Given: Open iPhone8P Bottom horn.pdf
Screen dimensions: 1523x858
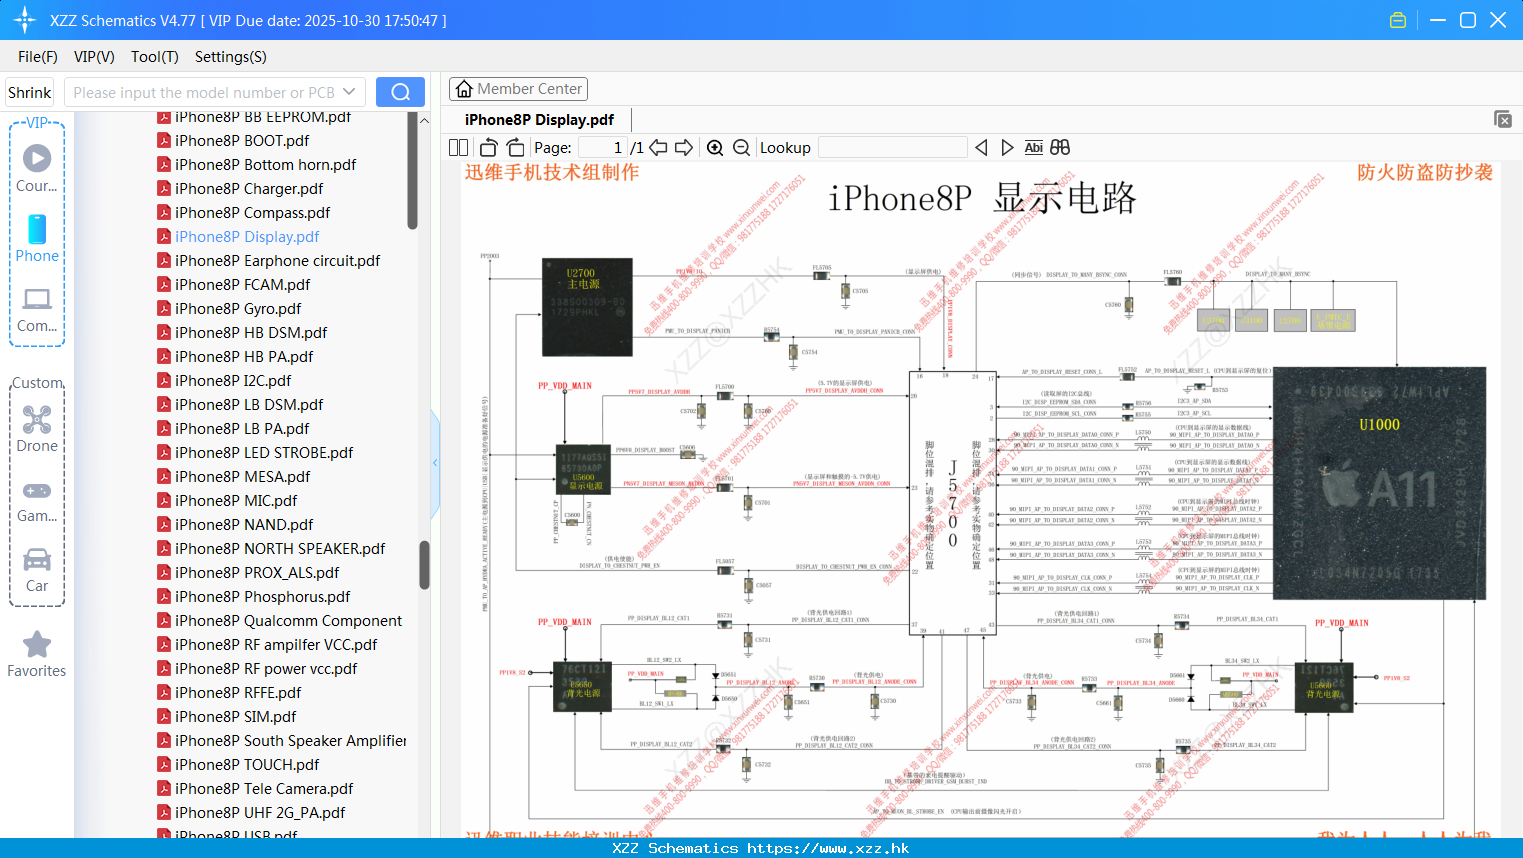Looking at the screenshot, I should (265, 165).
